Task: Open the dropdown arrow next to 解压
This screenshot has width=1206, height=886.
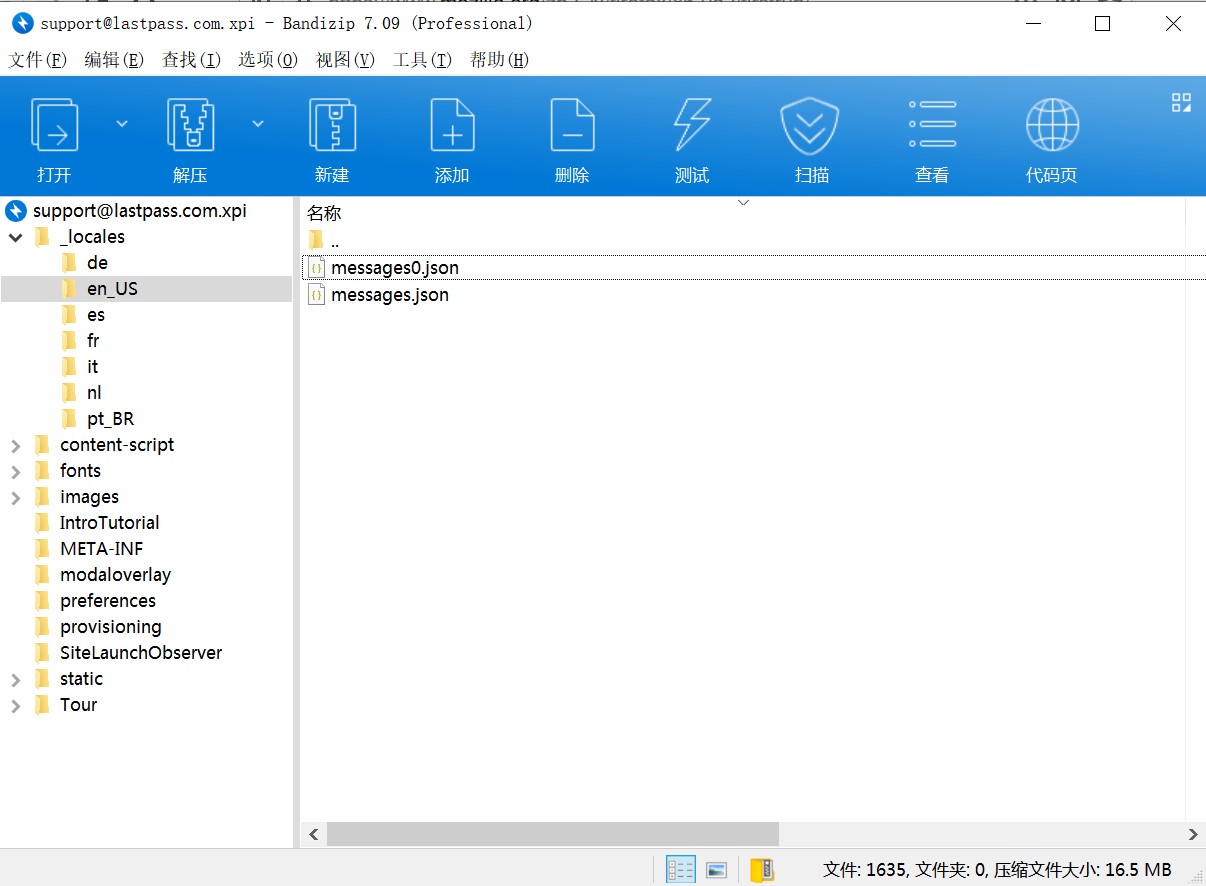Action: [258, 123]
